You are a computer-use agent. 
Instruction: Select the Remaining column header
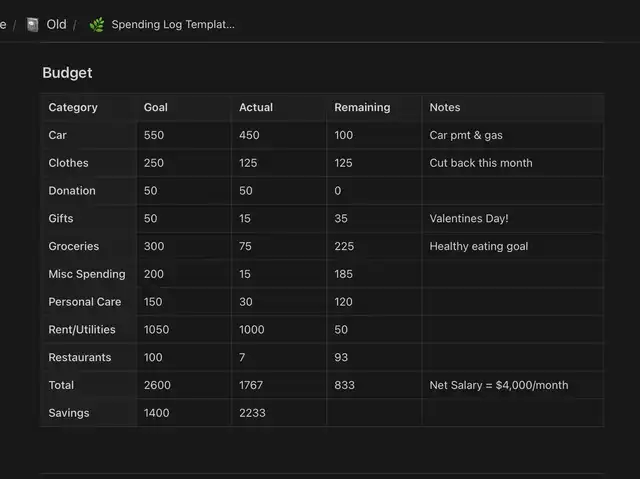tap(362, 107)
